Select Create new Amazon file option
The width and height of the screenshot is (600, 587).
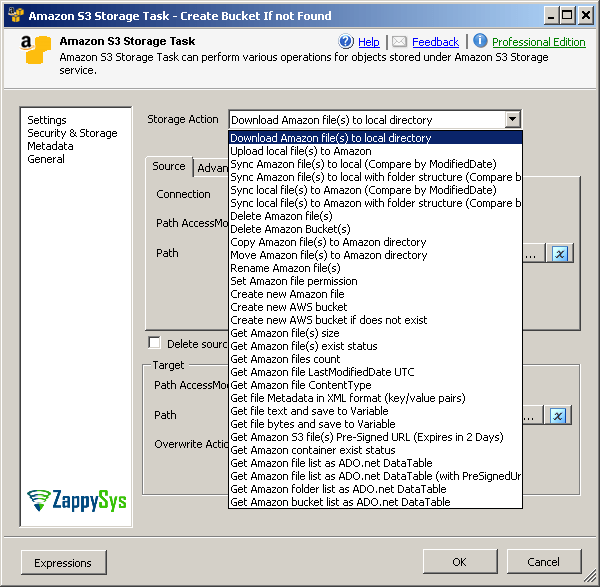click(x=375, y=294)
